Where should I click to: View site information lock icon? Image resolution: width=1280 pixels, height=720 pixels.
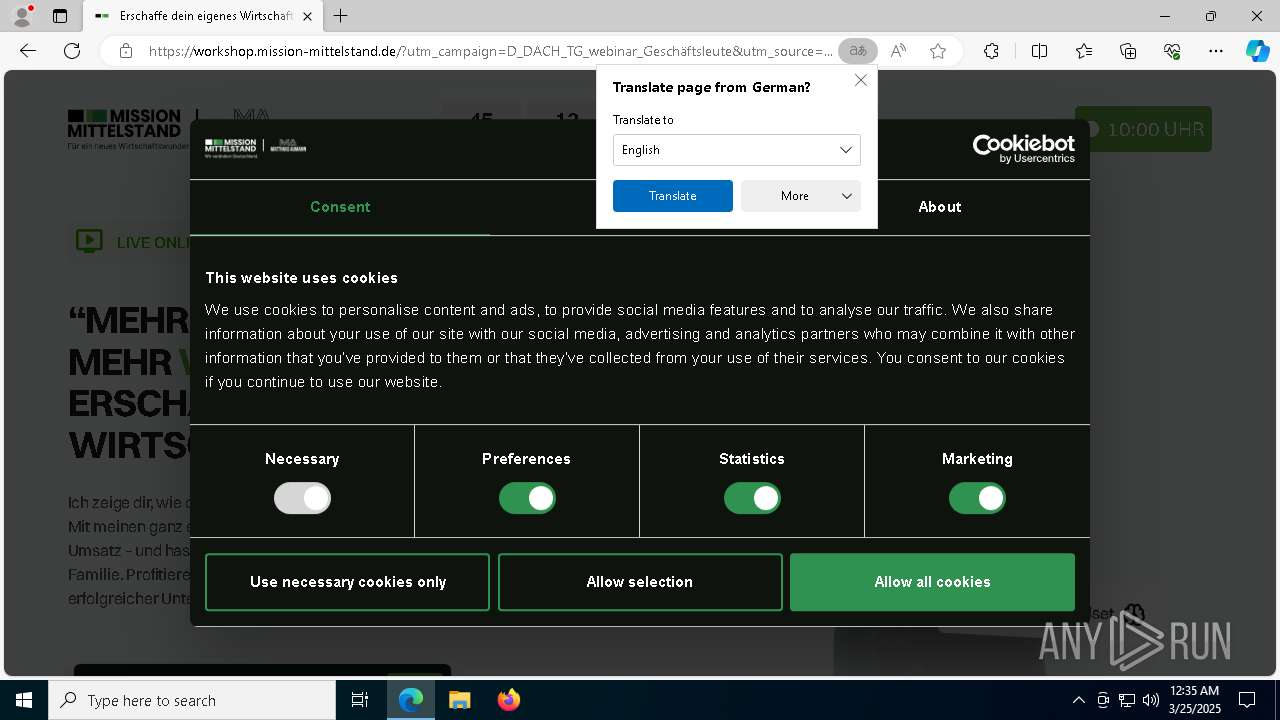pyautogui.click(x=126, y=51)
